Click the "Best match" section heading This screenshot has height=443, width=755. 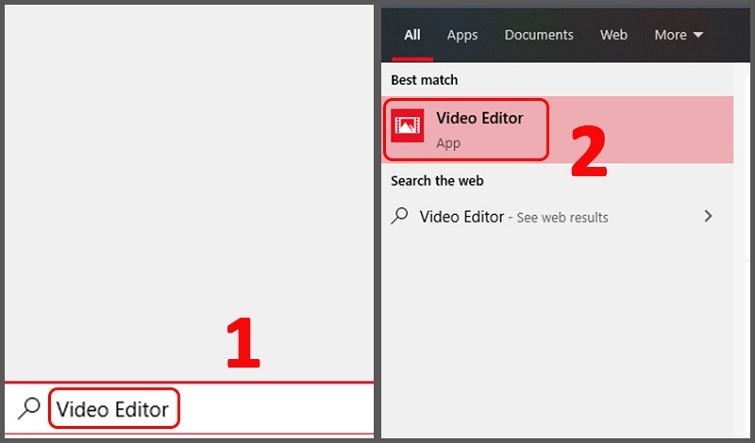(423, 79)
